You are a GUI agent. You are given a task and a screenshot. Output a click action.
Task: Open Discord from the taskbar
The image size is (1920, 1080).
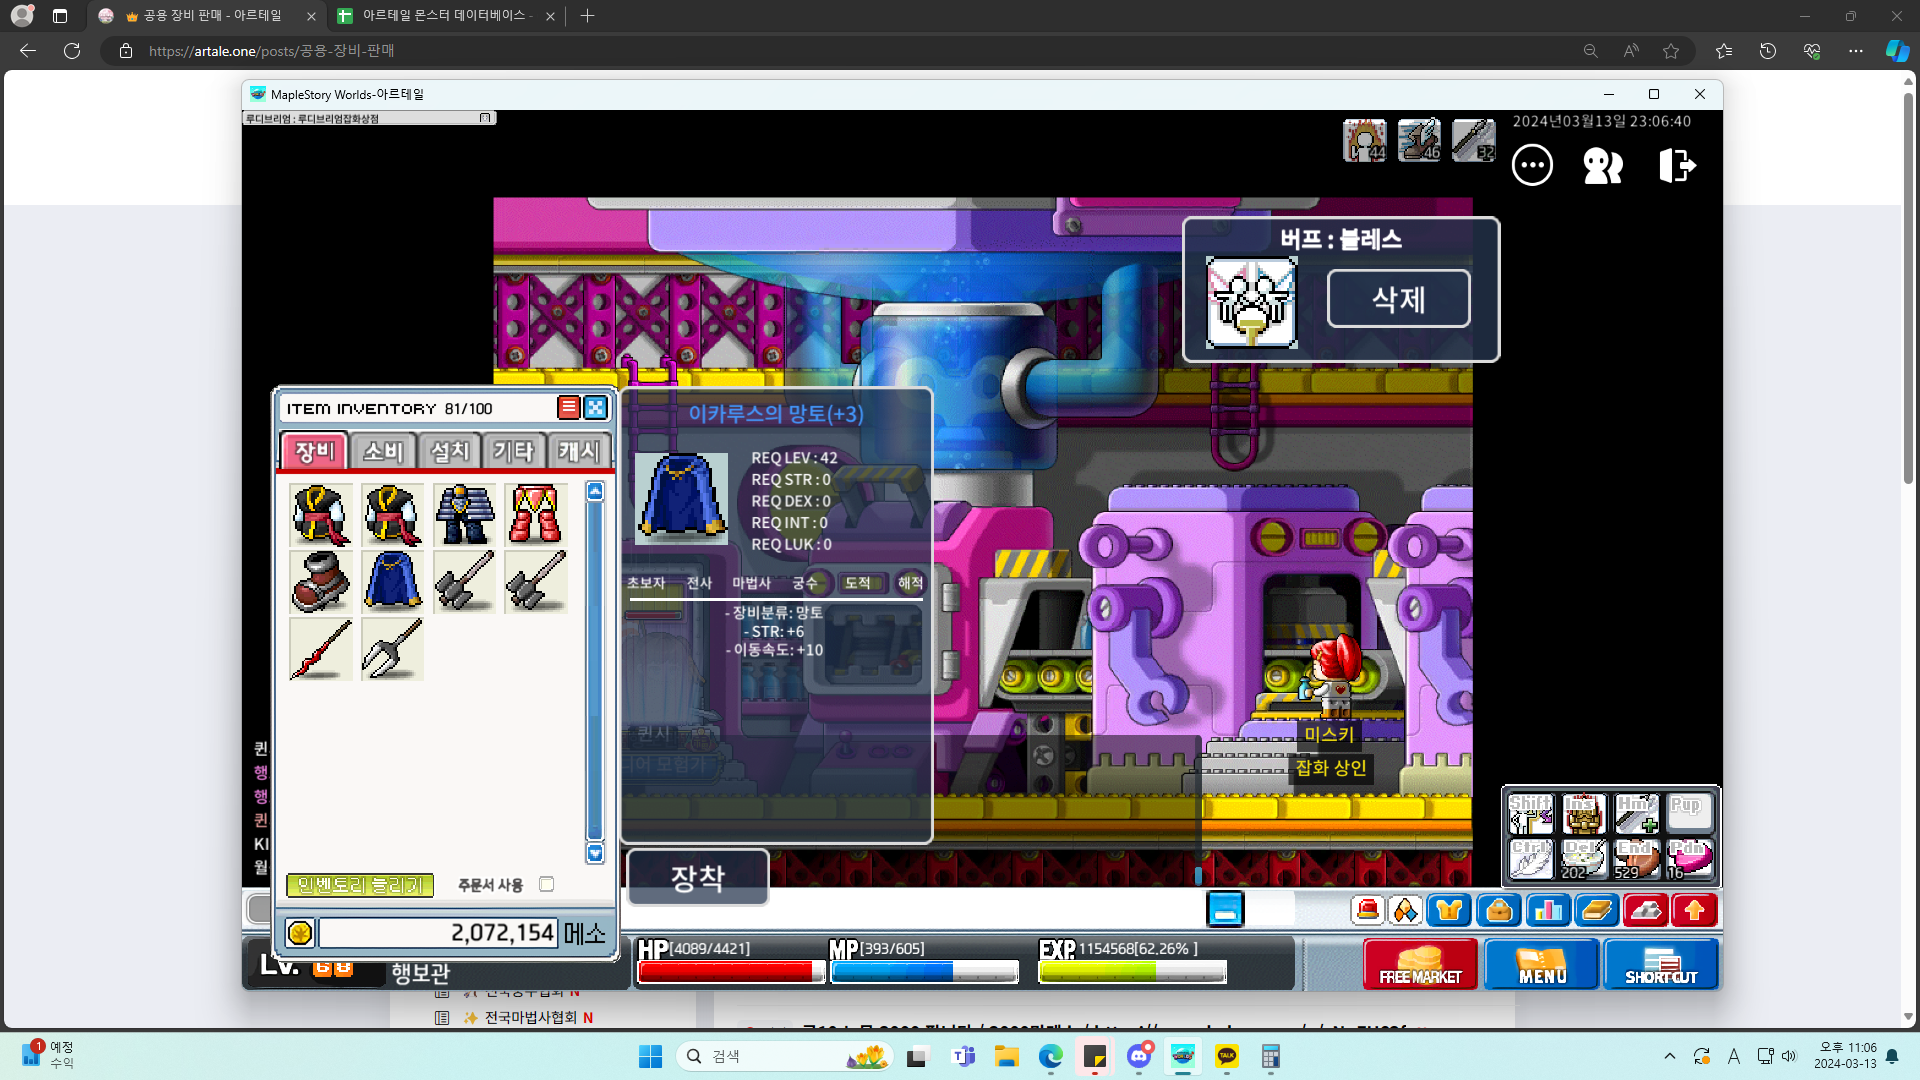1139,1056
